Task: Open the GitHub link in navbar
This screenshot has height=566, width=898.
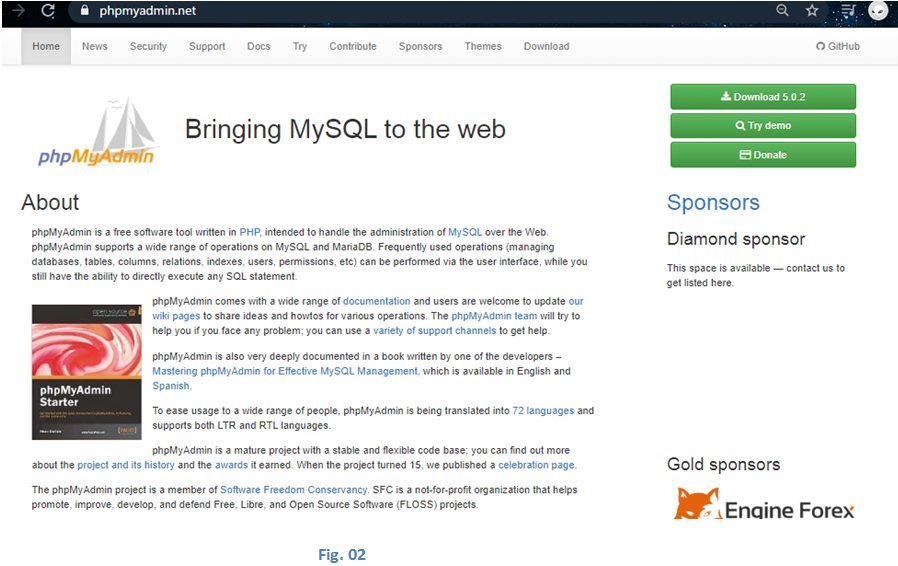Action: 837,46
